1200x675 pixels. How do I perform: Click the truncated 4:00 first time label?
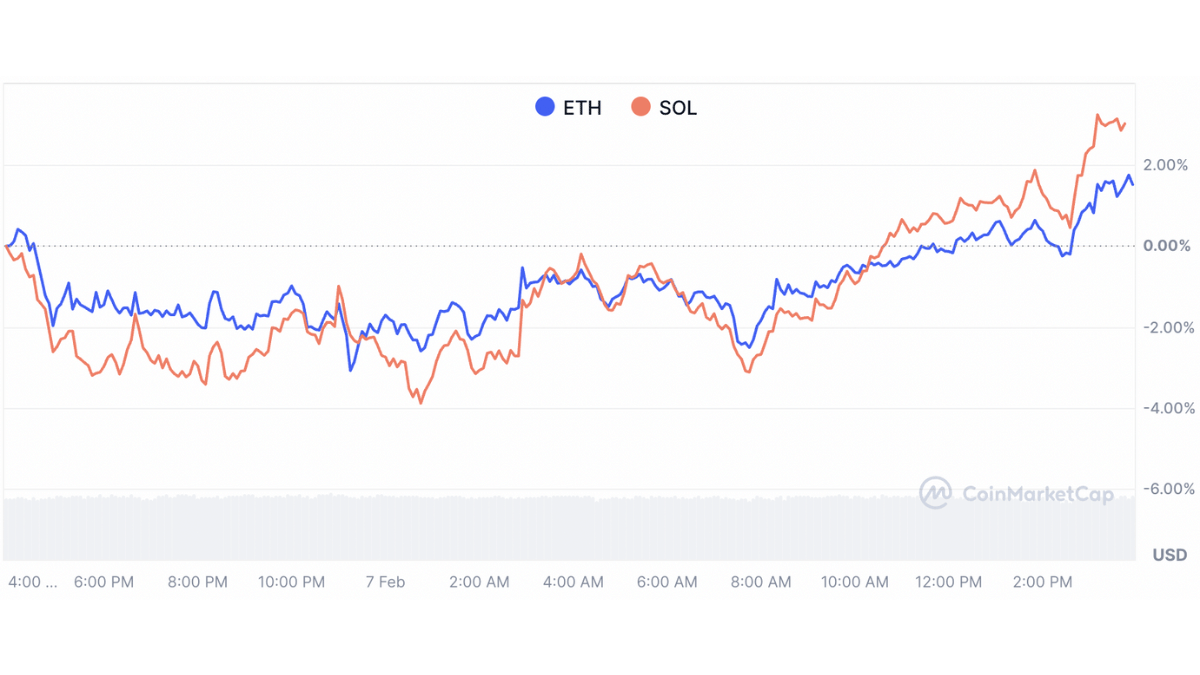(x=32, y=583)
